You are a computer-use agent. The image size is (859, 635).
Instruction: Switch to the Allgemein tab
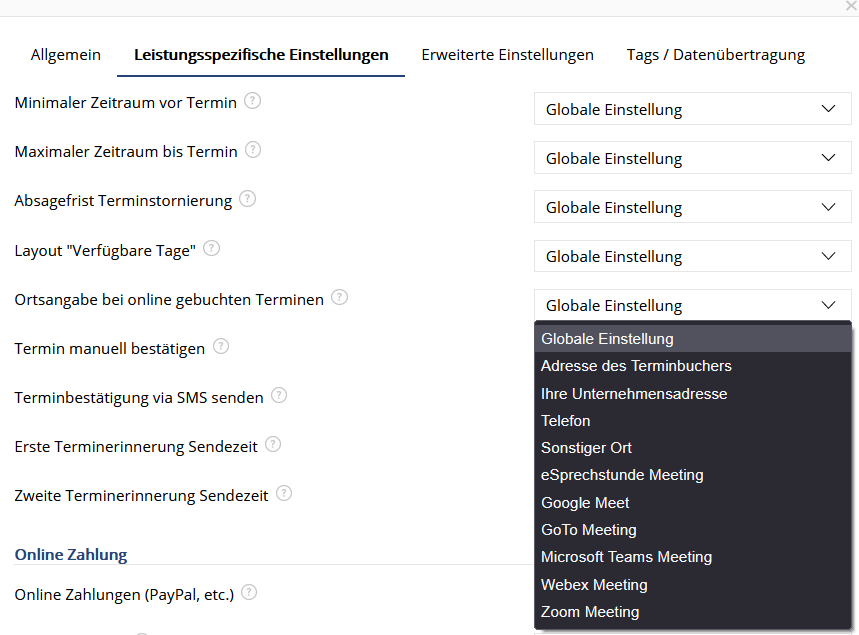(x=66, y=55)
